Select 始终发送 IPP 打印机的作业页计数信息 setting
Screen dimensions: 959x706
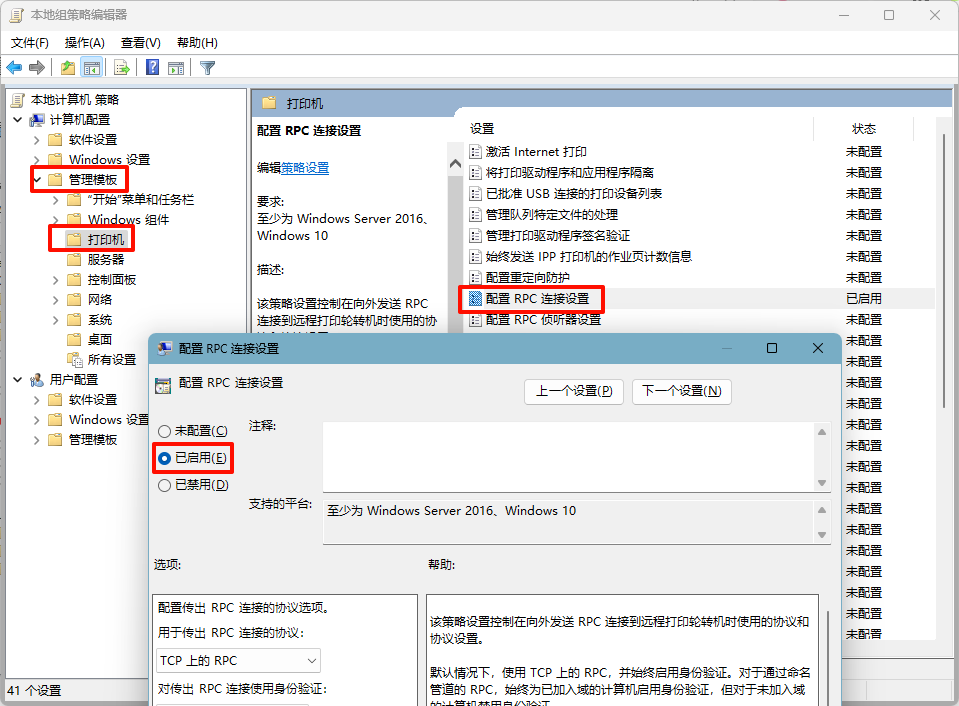coord(588,257)
